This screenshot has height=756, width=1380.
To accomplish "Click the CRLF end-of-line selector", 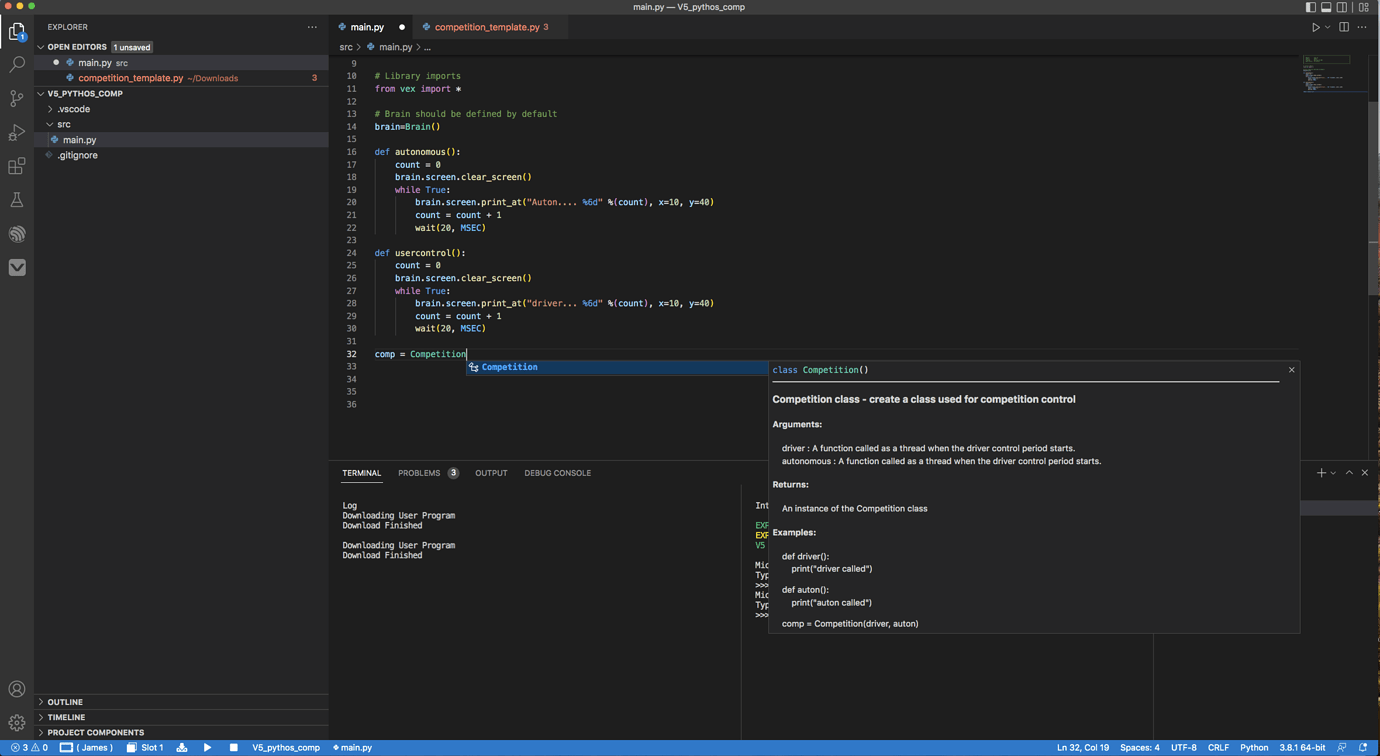I will [x=1218, y=748].
